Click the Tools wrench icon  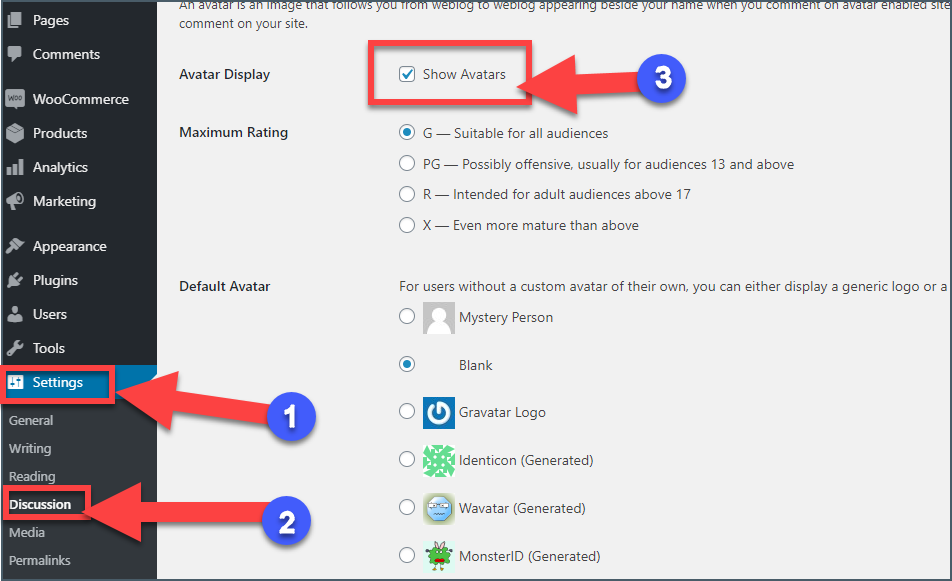click(15, 348)
